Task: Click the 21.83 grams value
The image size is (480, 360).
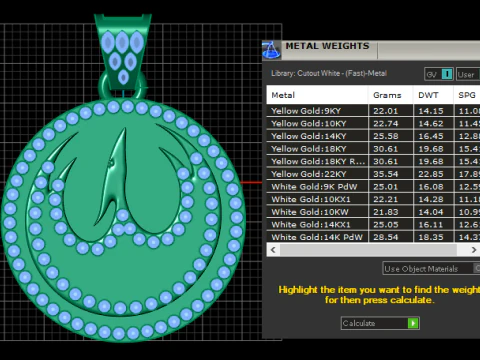Action: pyautogui.click(x=386, y=212)
